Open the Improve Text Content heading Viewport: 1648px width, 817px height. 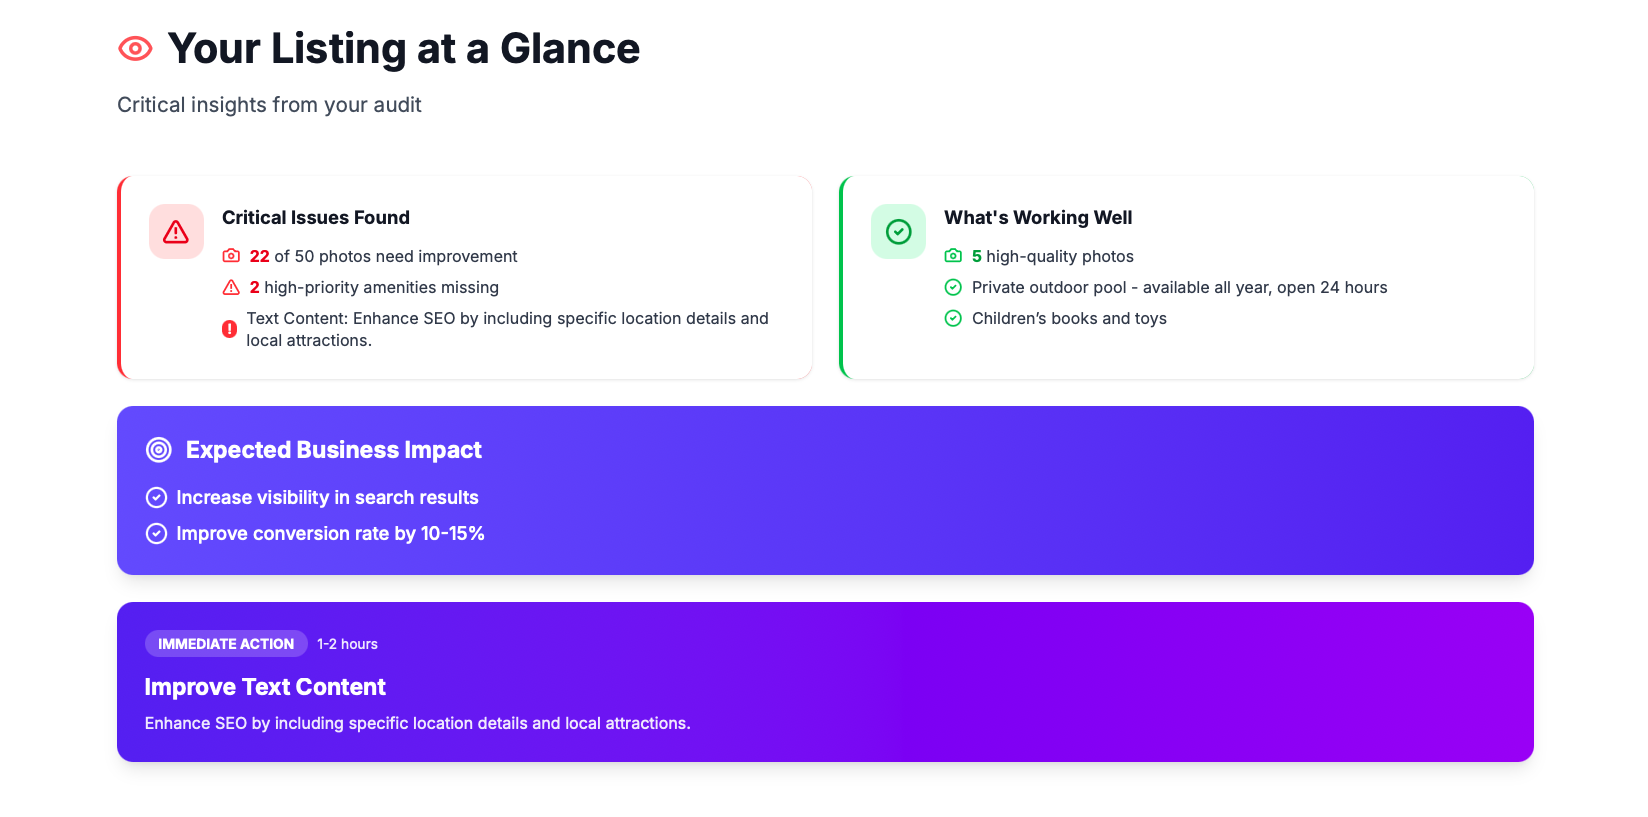click(265, 687)
